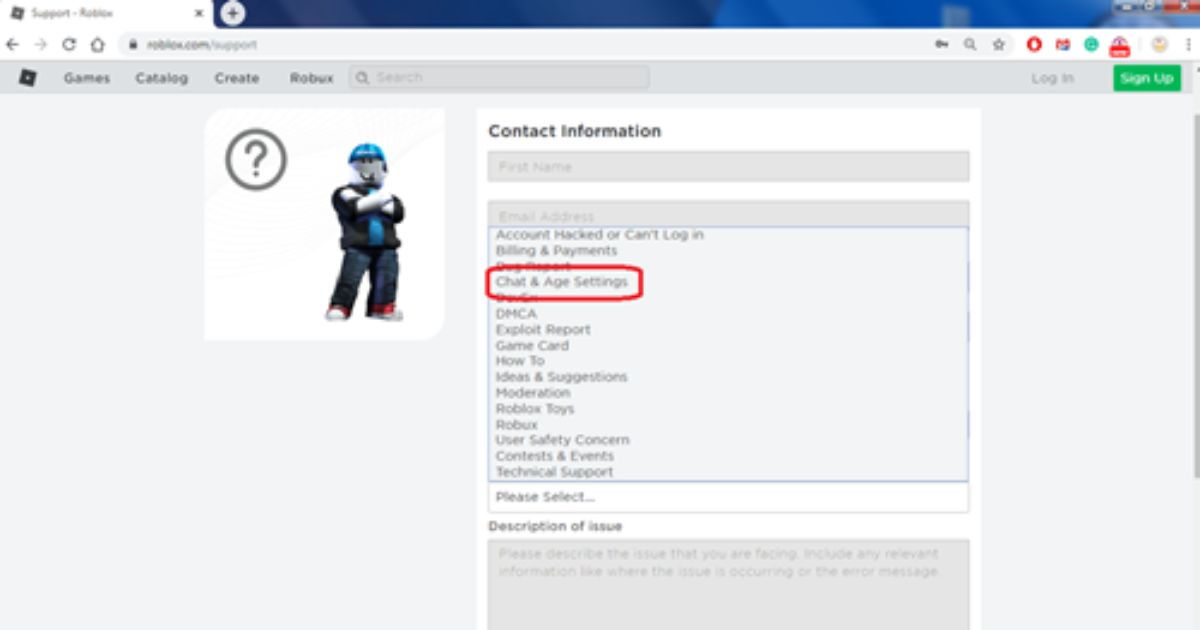Open the Chrome three-dot menu
Screen dimensions: 1200x630
point(1187,45)
